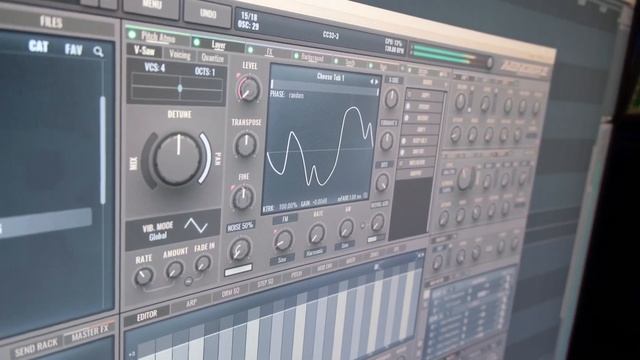Toggle the Pitch Atmo layer power LED
Screen dimensions: 640x360
coord(131,34)
